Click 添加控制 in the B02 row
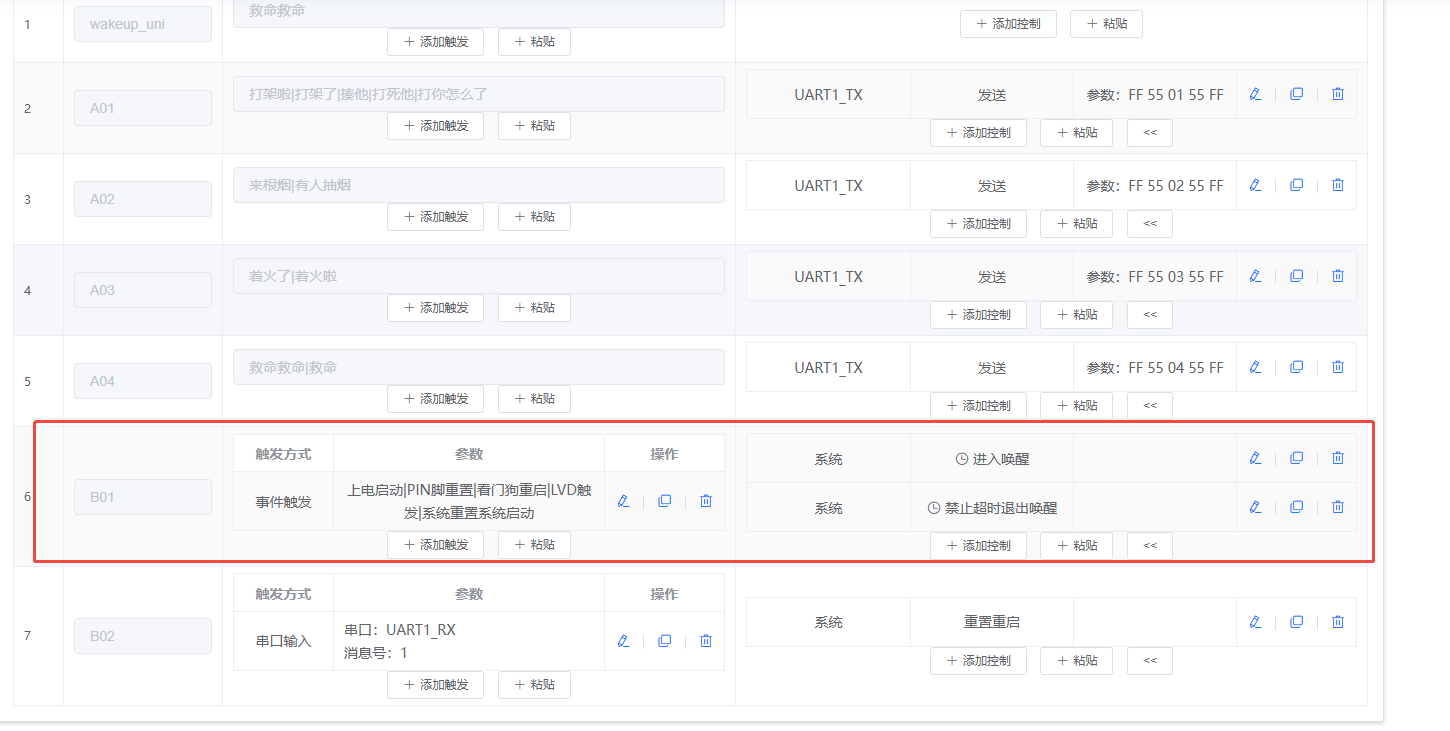 coord(978,660)
